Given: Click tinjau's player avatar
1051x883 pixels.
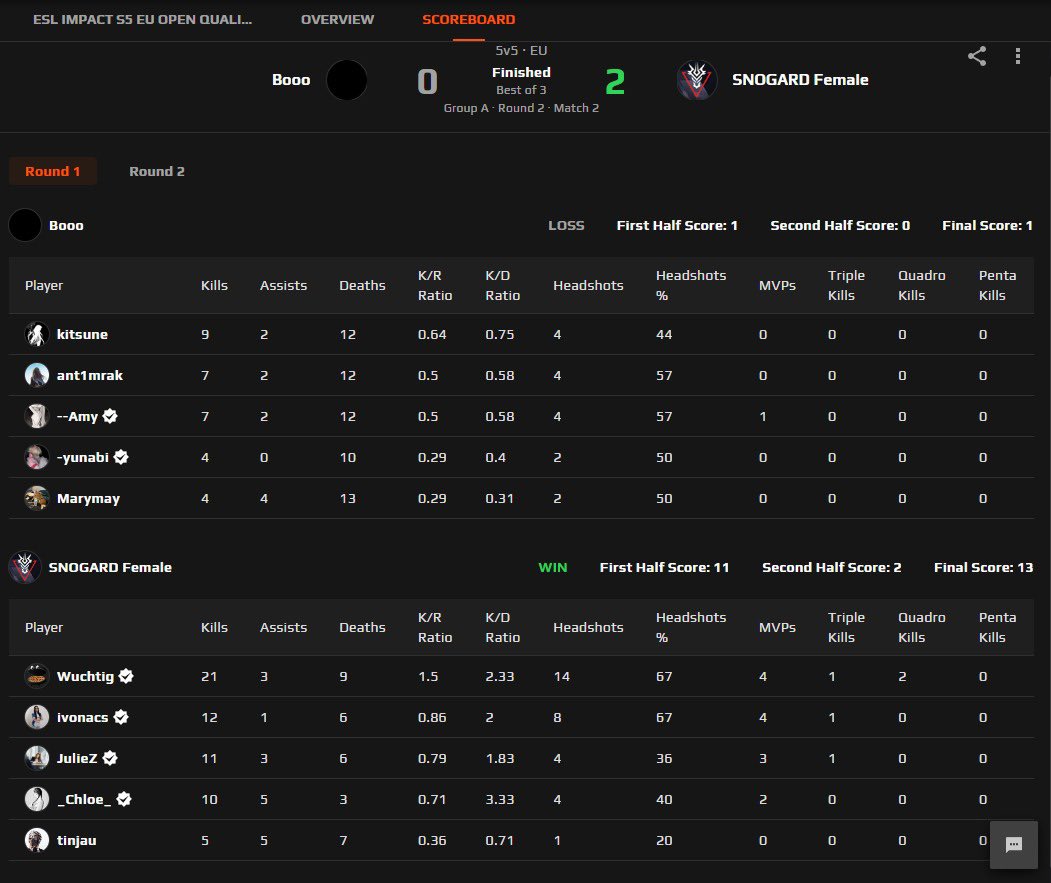Looking at the screenshot, I should (37, 840).
